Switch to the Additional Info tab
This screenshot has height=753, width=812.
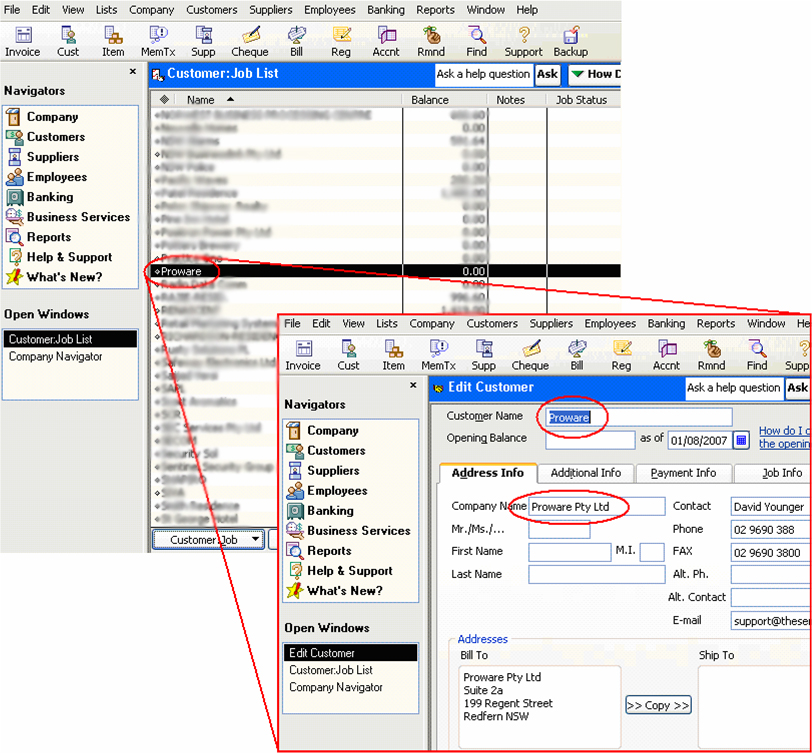[585, 473]
